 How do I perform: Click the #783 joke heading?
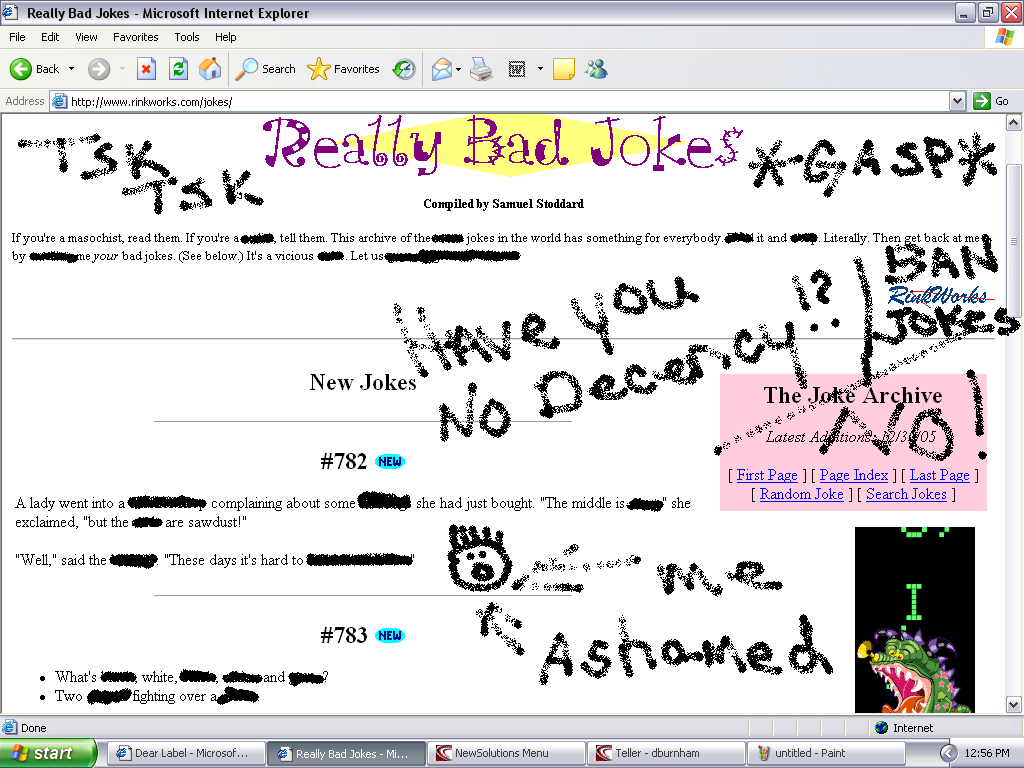[x=344, y=635]
